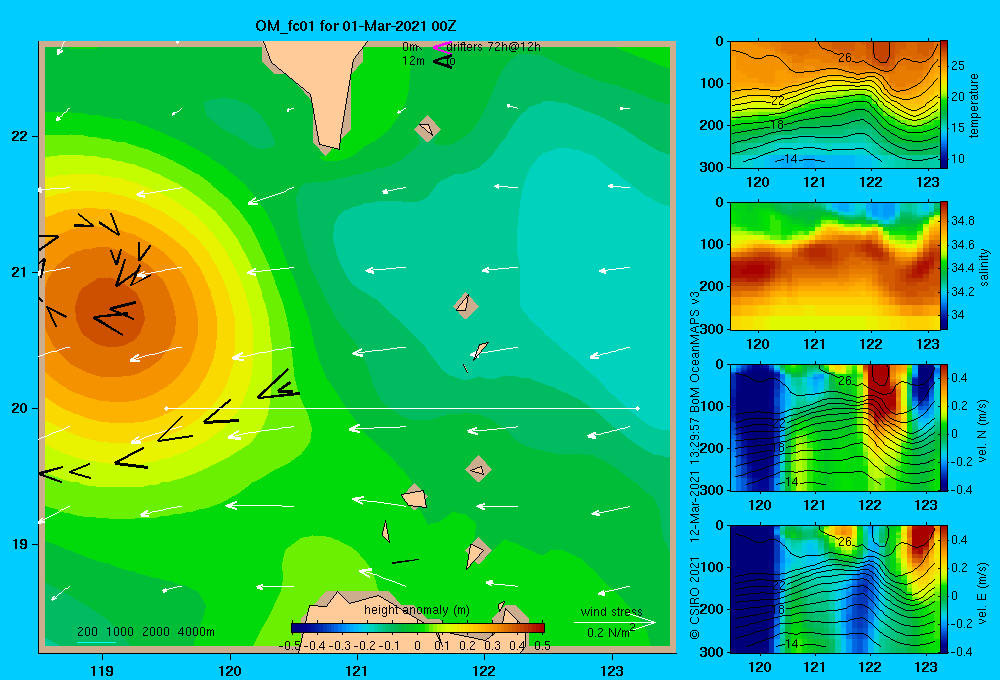The image size is (1000, 680).
Task: Click the longitude 119 label under the main map
Action: 102,670
